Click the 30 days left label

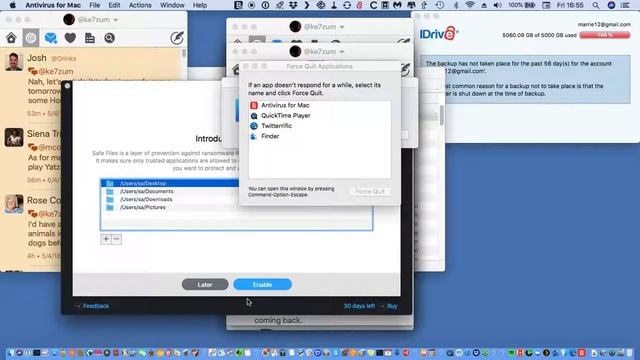click(x=359, y=306)
